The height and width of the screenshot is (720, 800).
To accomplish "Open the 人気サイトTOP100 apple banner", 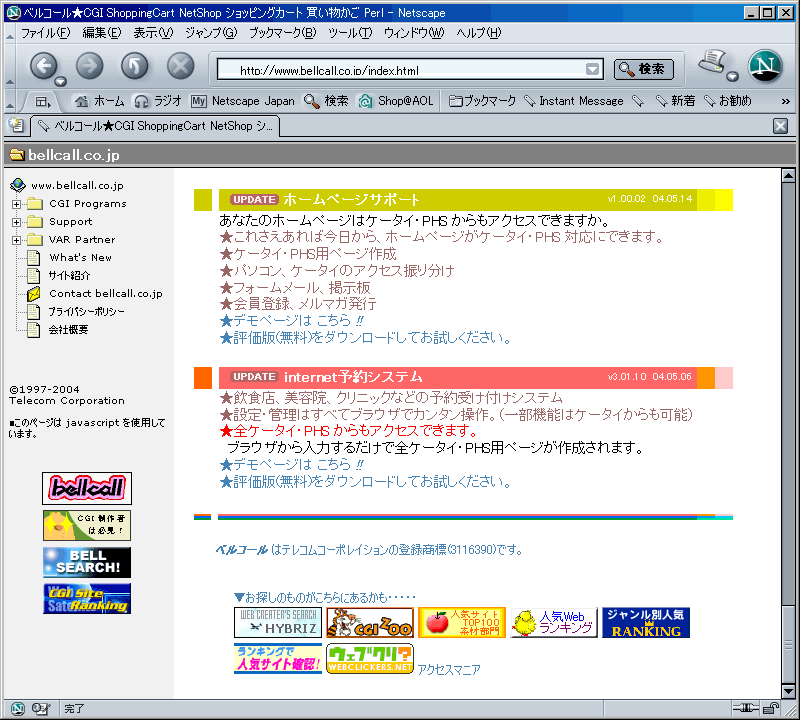I will [x=462, y=622].
